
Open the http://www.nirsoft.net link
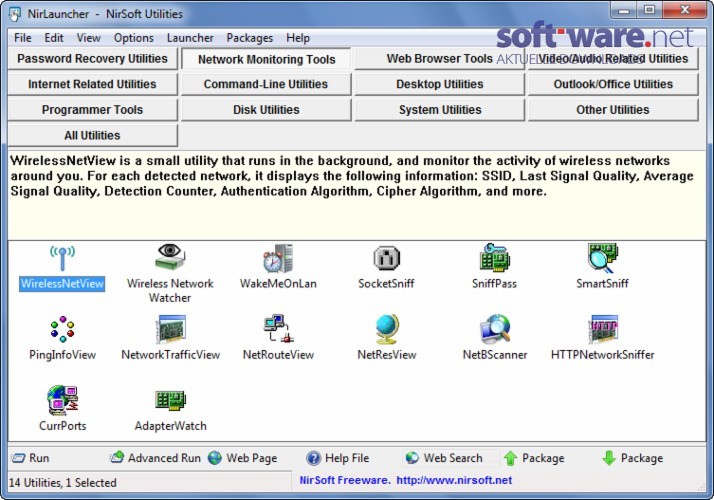[454, 480]
